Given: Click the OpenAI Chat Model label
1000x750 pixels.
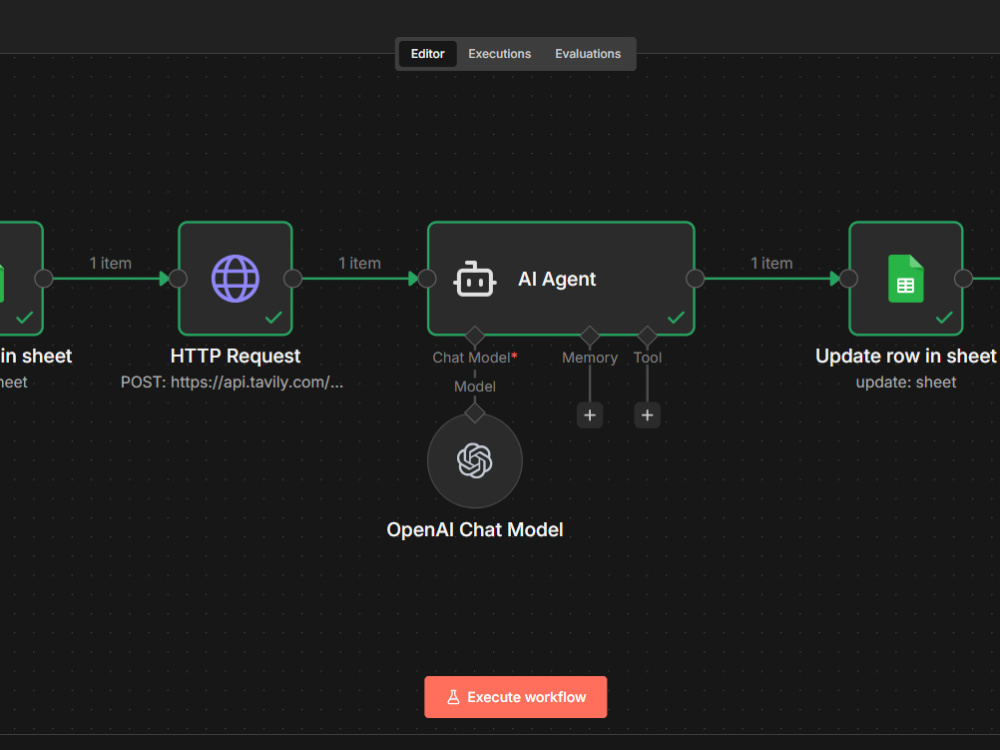Looking at the screenshot, I should point(474,529).
